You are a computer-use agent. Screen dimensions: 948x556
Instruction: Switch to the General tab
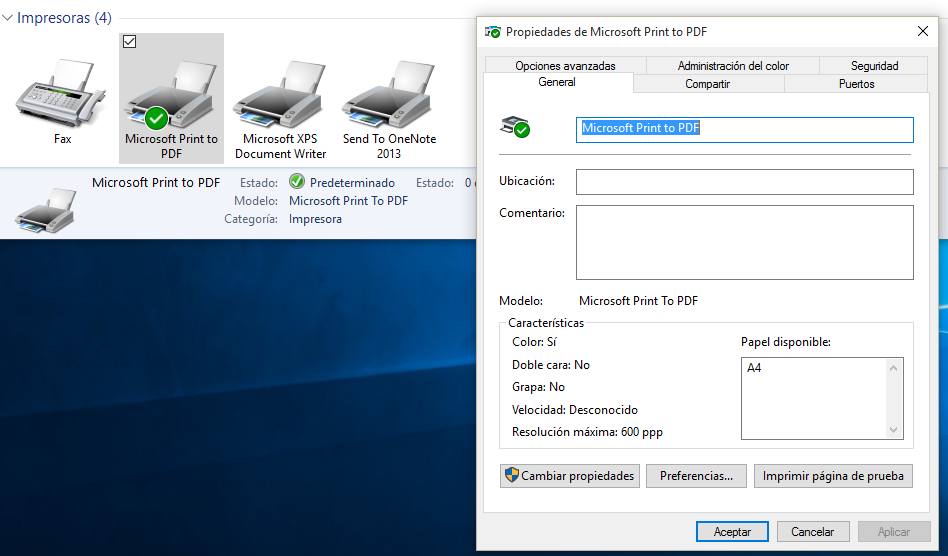click(557, 82)
